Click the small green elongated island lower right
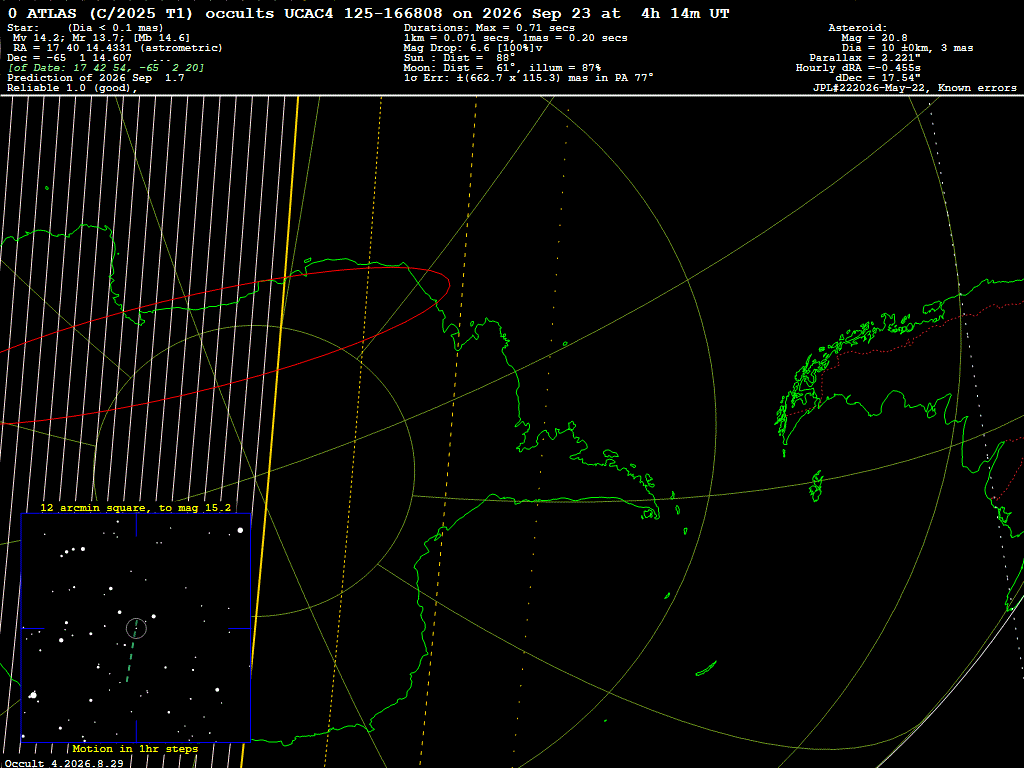 pos(706,669)
